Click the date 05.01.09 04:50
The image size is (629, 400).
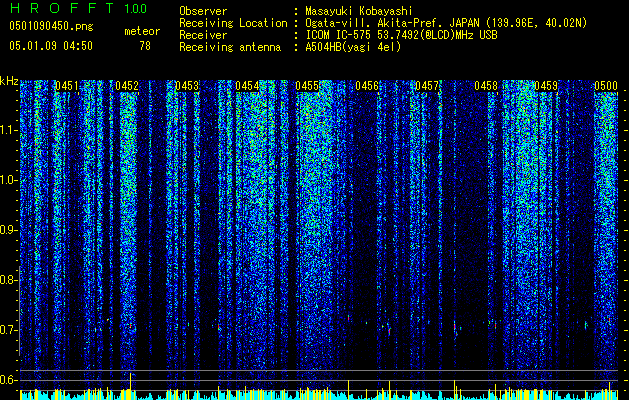[51, 46]
